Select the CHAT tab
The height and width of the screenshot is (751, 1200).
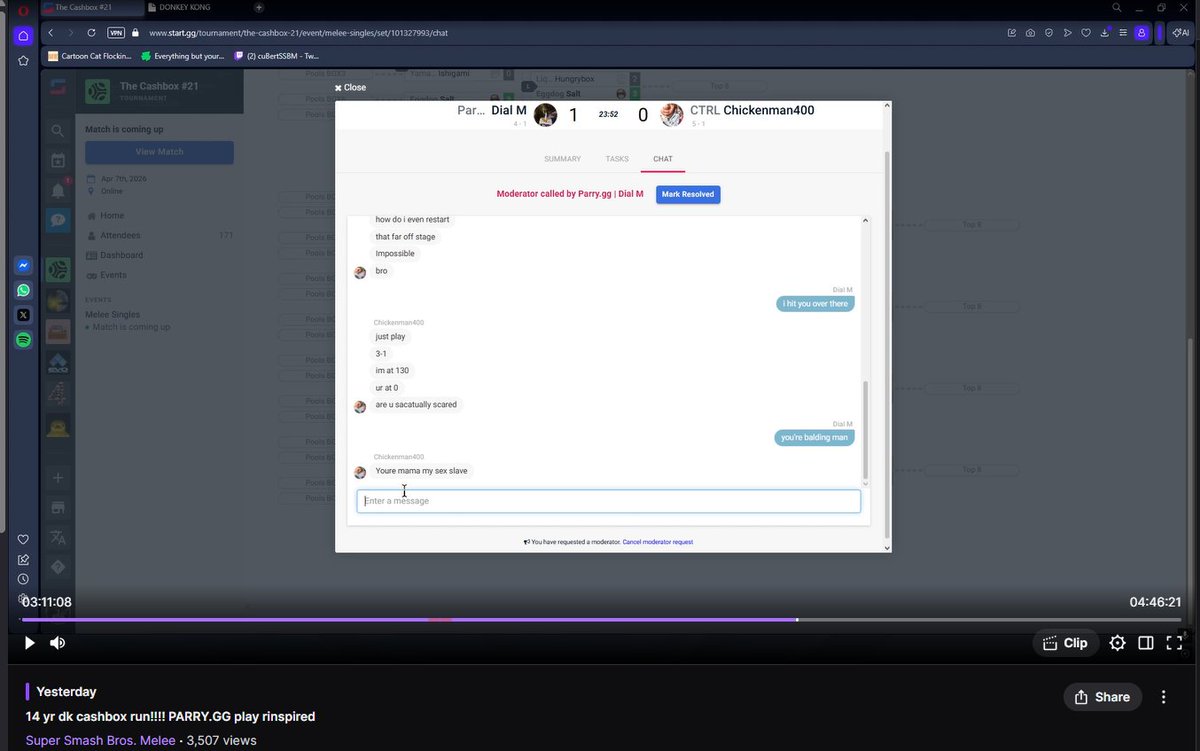coord(663,159)
